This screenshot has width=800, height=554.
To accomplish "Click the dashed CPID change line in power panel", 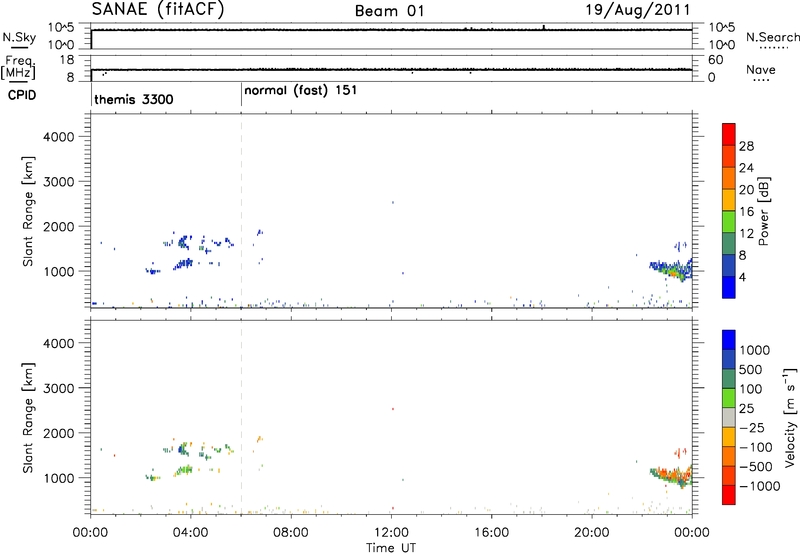I will point(241,211).
